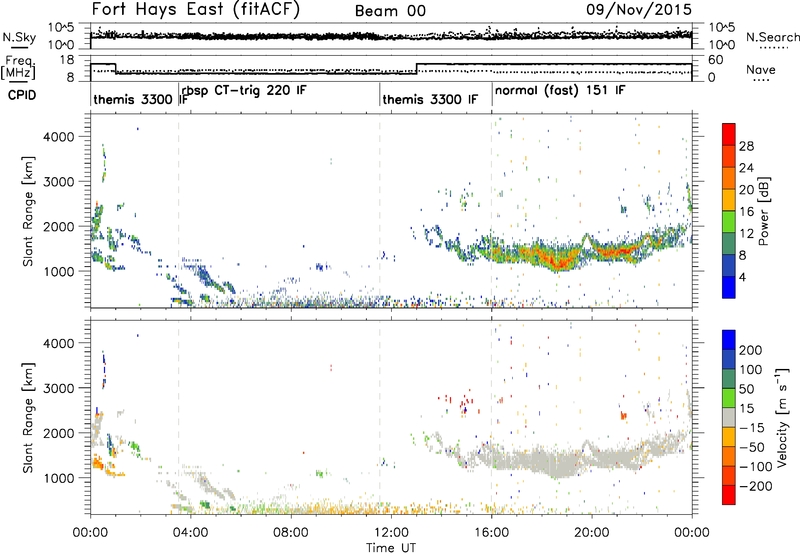Screen dimensions: 800x554
Task: Click the '60' label on the Nave axis
Action: pos(716,60)
